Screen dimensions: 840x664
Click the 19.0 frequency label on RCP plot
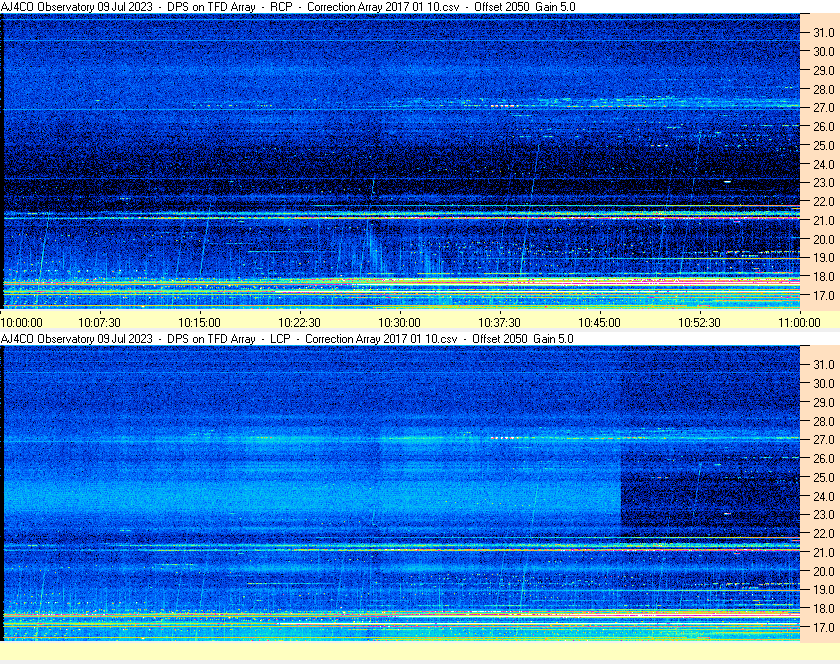(x=824, y=258)
